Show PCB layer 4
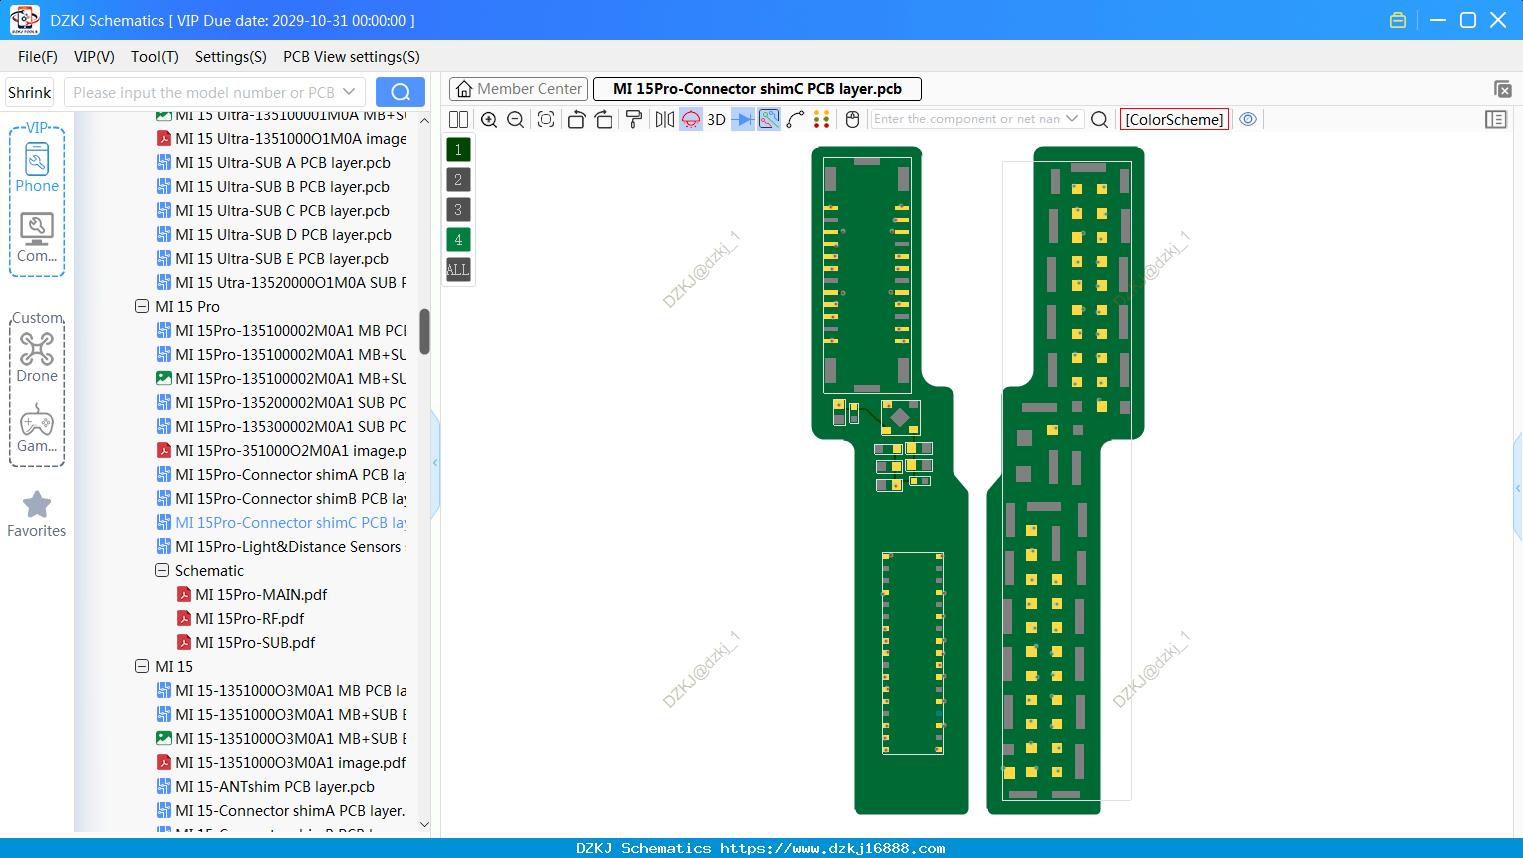This screenshot has height=858, width=1523. click(458, 240)
